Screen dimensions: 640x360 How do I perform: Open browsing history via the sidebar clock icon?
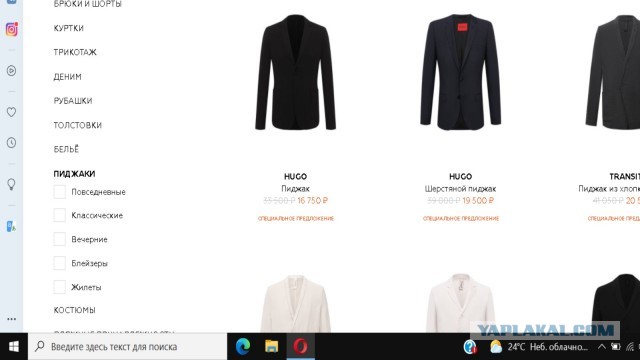[x=11, y=143]
